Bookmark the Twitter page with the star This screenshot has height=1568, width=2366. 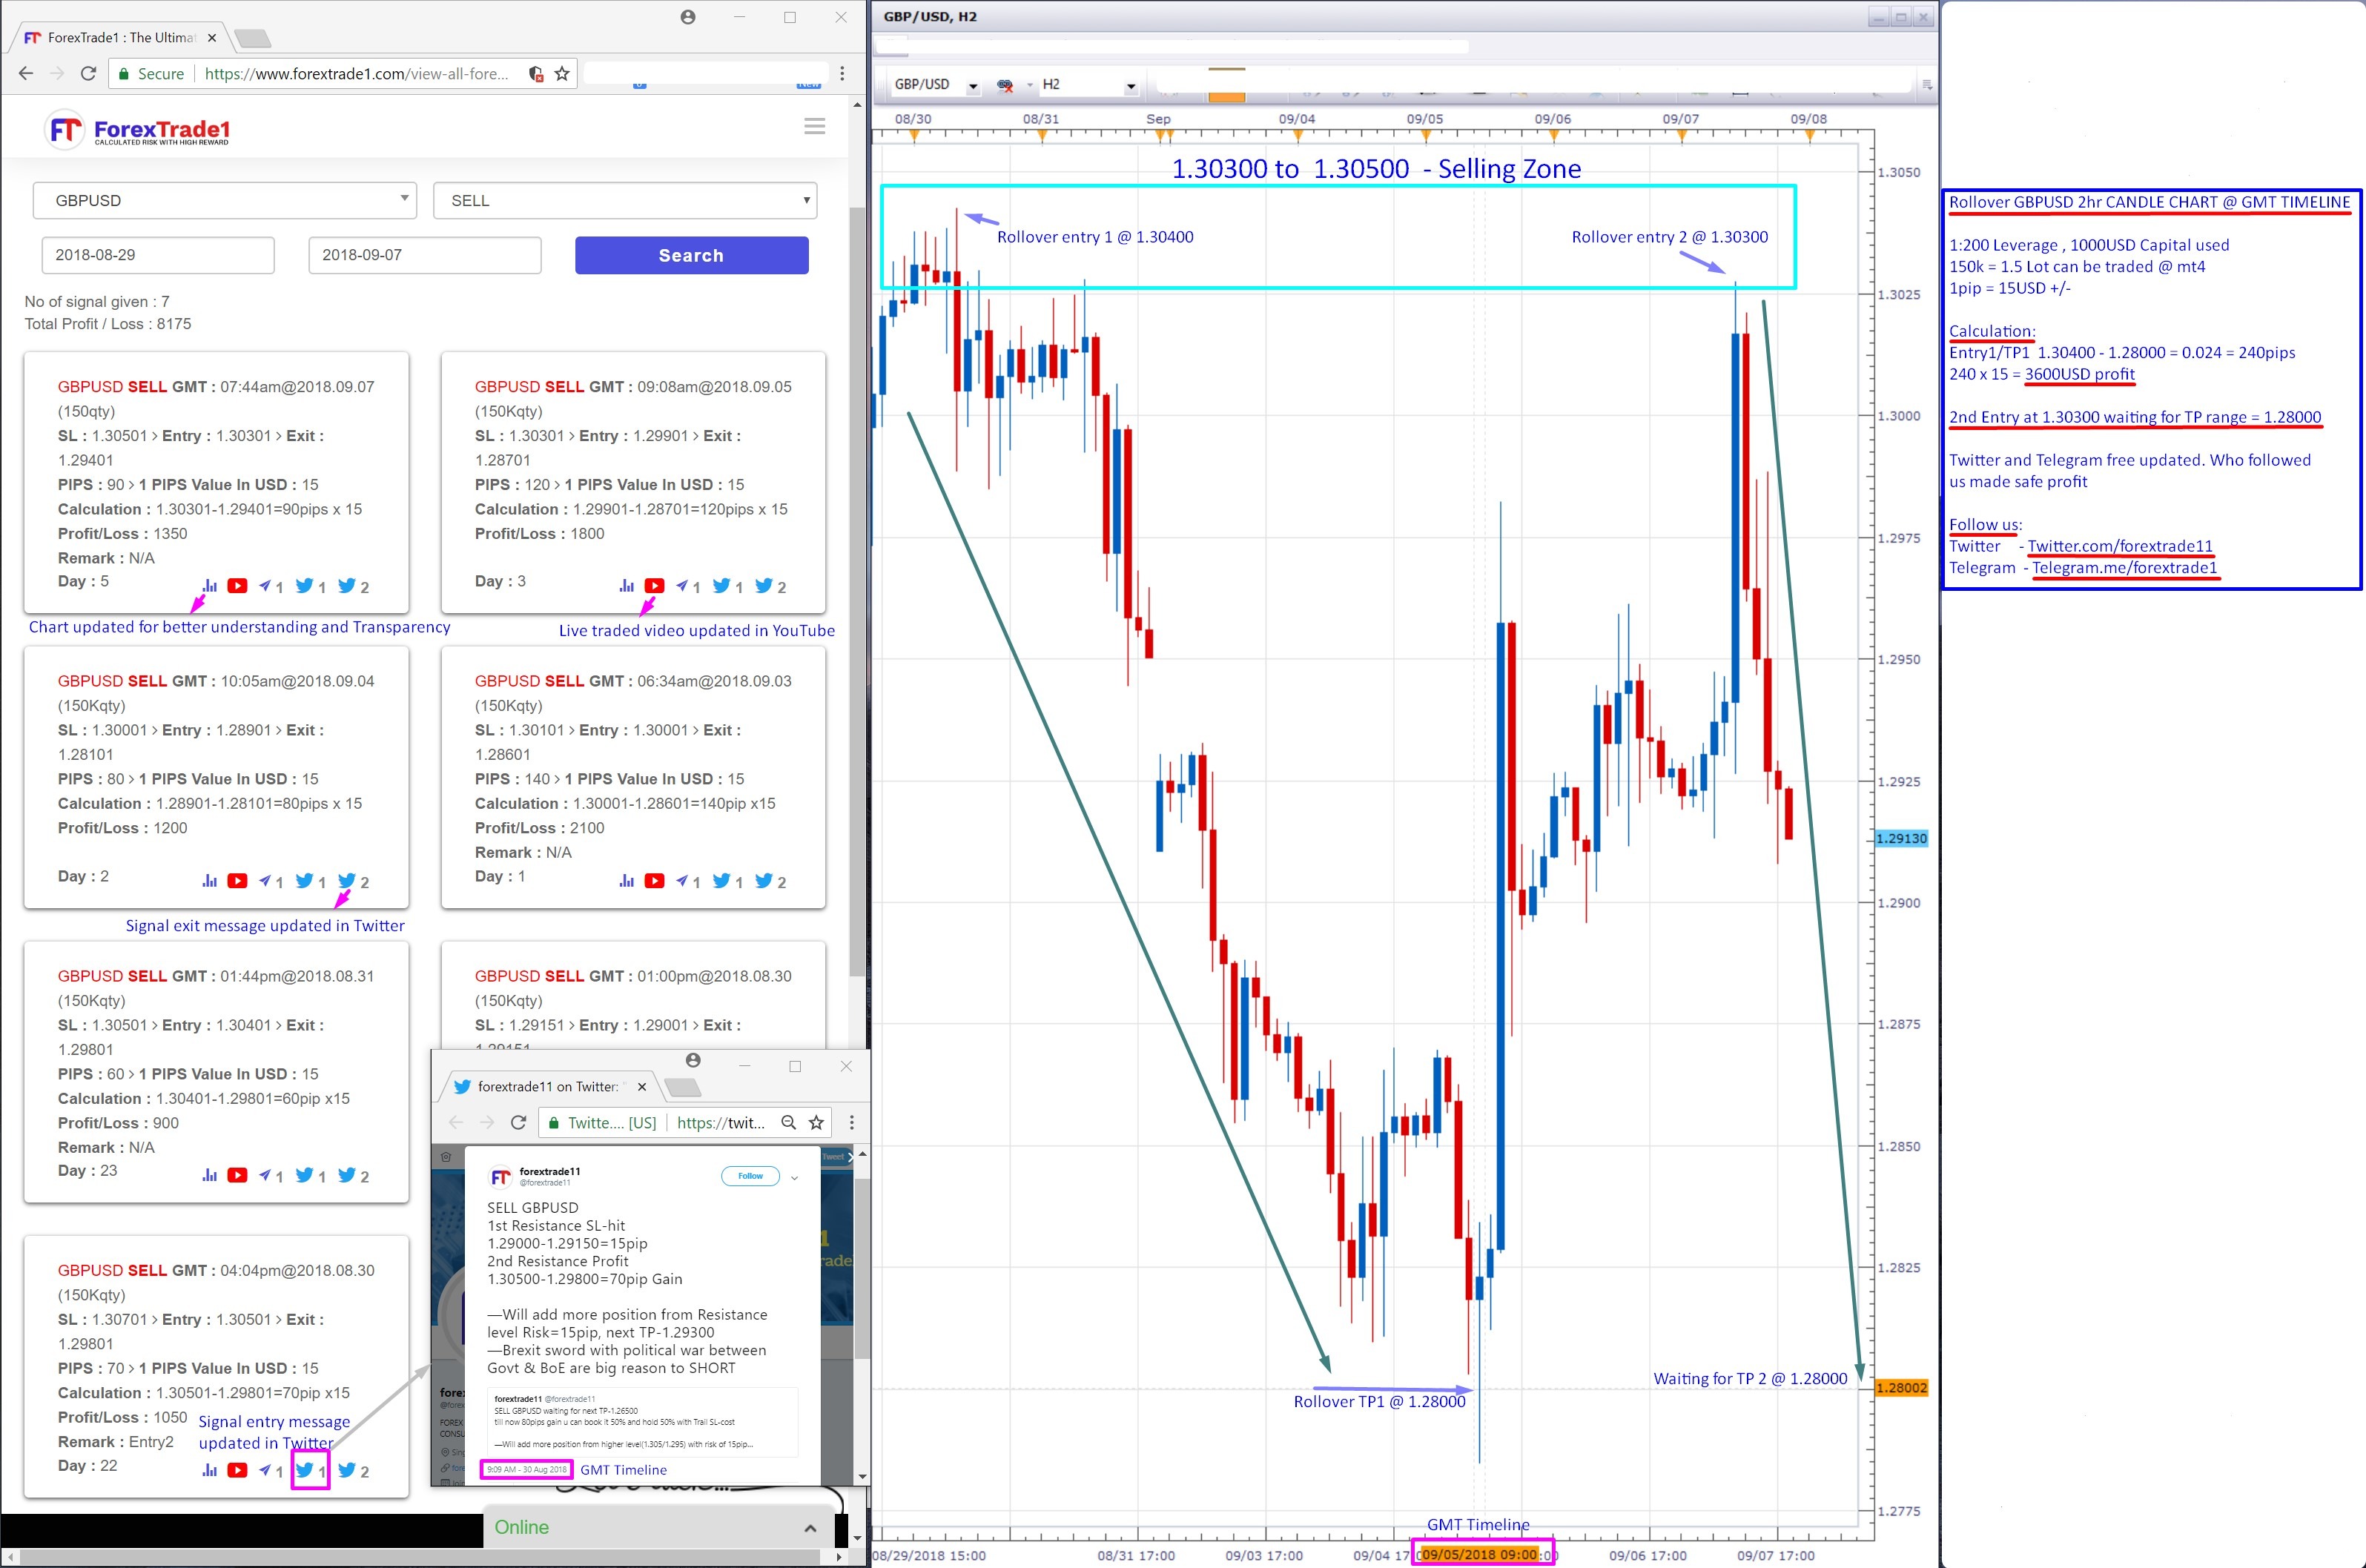pyautogui.click(x=817, y=1123)
